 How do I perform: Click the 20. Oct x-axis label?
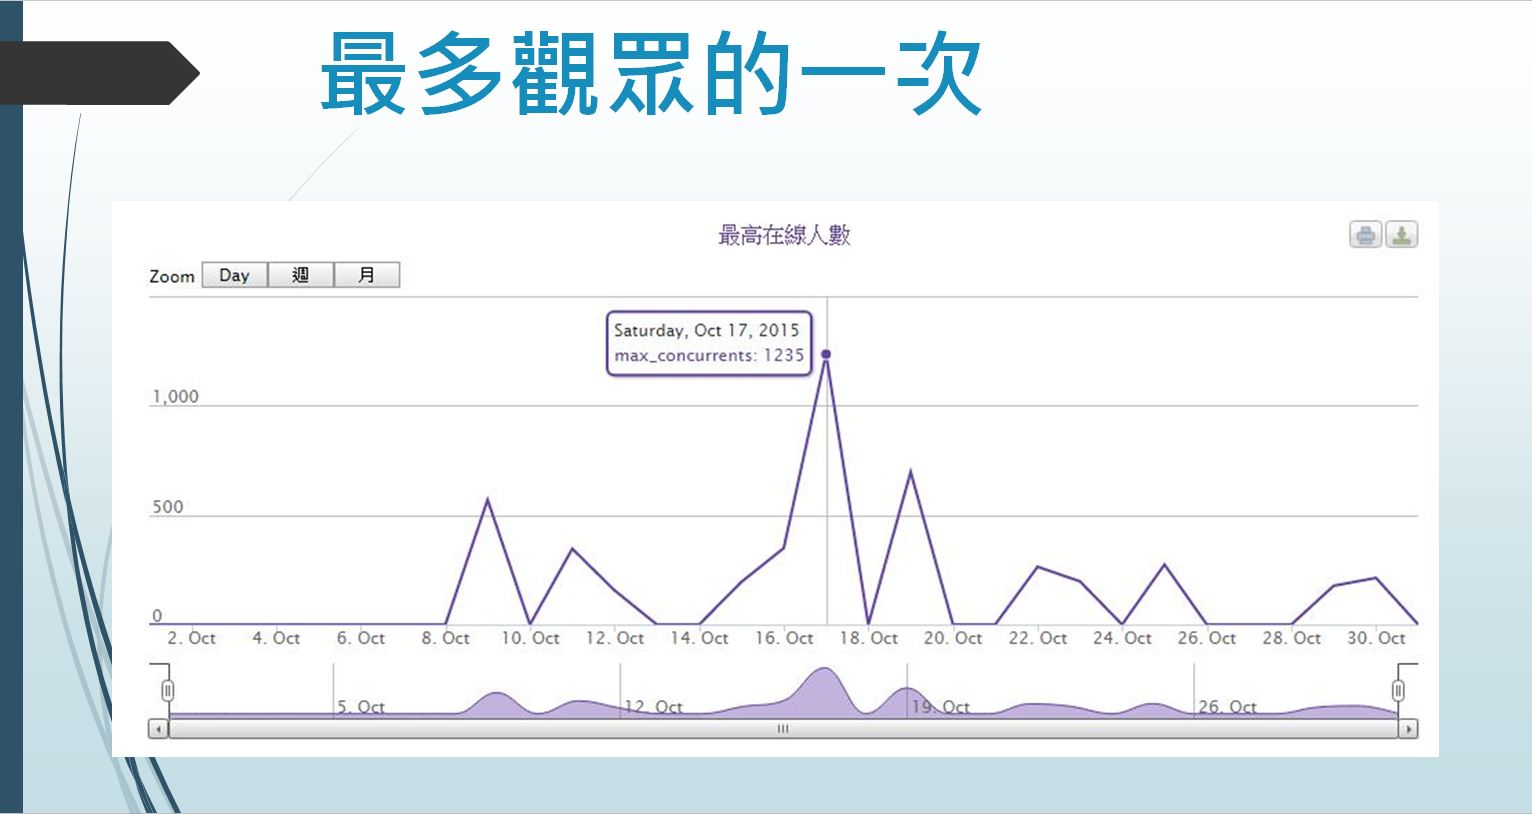953,638
